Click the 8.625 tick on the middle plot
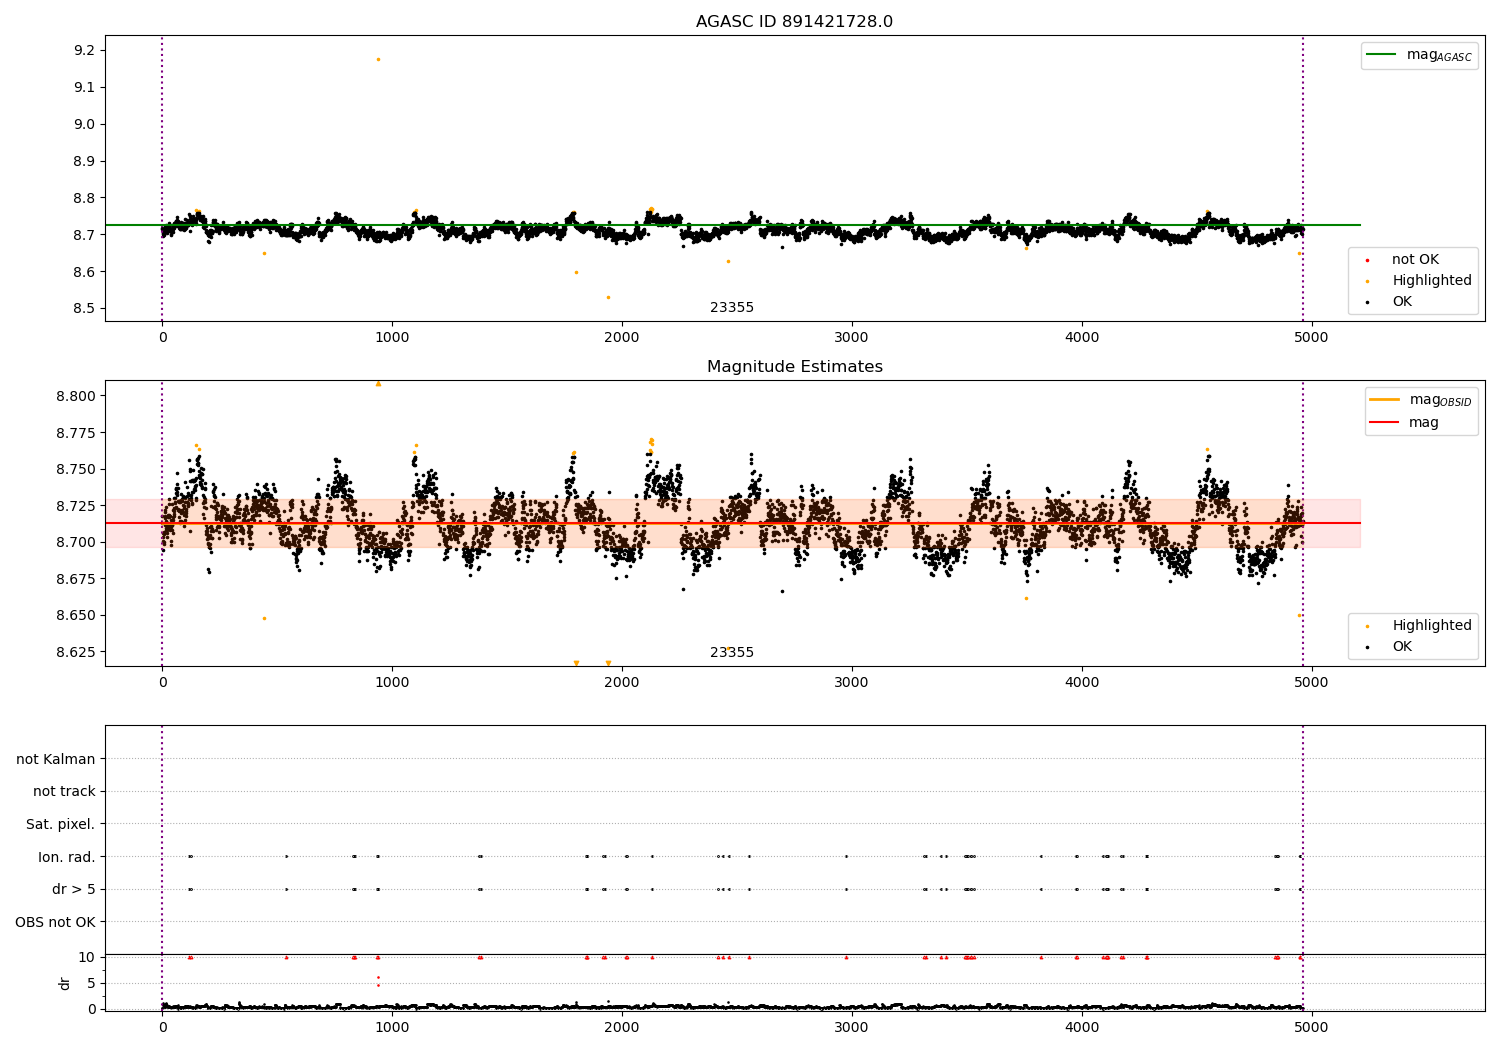Viewport: 1500px width, 1050px height. pyautogui.click(x=76, y=652)
